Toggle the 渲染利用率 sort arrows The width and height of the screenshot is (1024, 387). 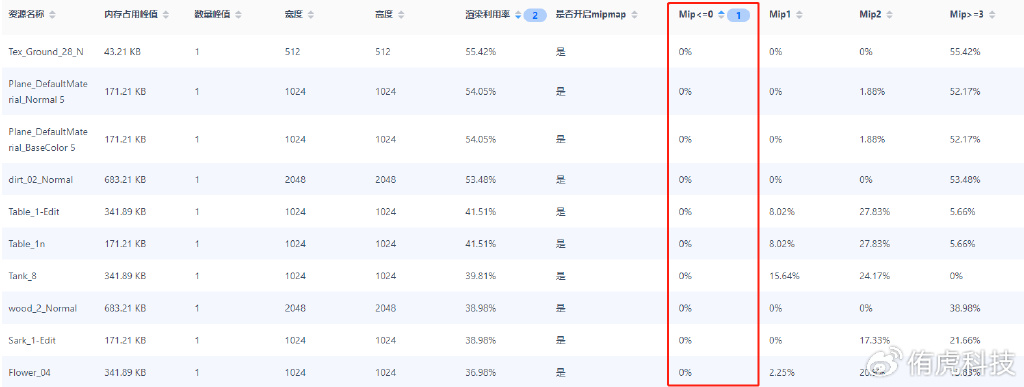[518, 14]
